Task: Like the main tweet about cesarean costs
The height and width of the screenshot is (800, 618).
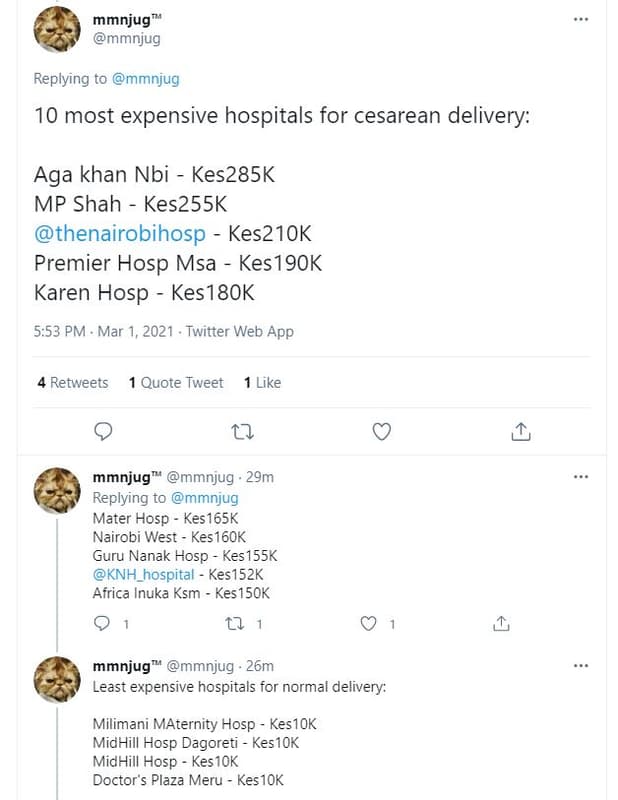Action: click(381, 431)
